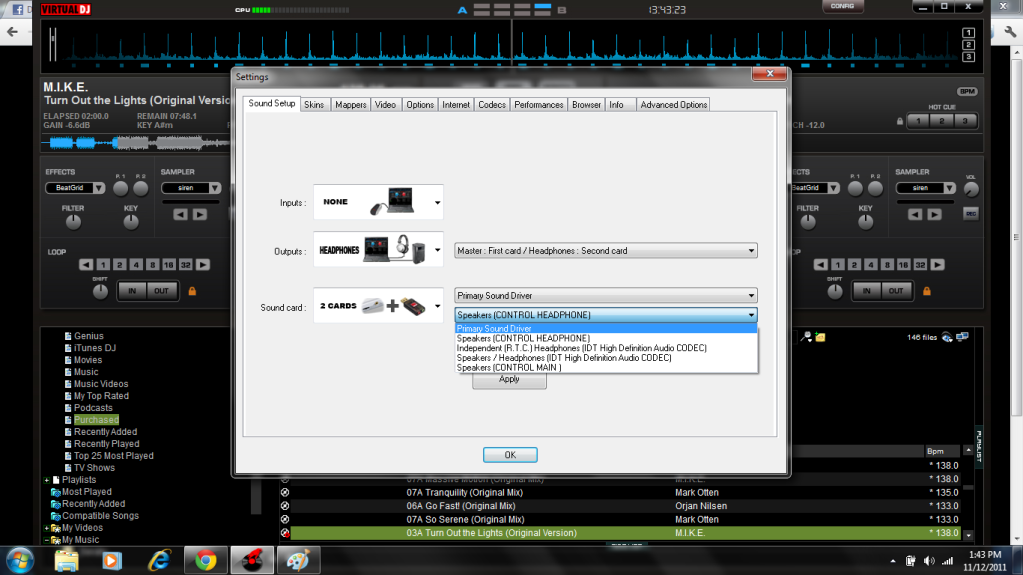Select track 07A Tranquility (Original Mix)

click(x=464, y=493)
